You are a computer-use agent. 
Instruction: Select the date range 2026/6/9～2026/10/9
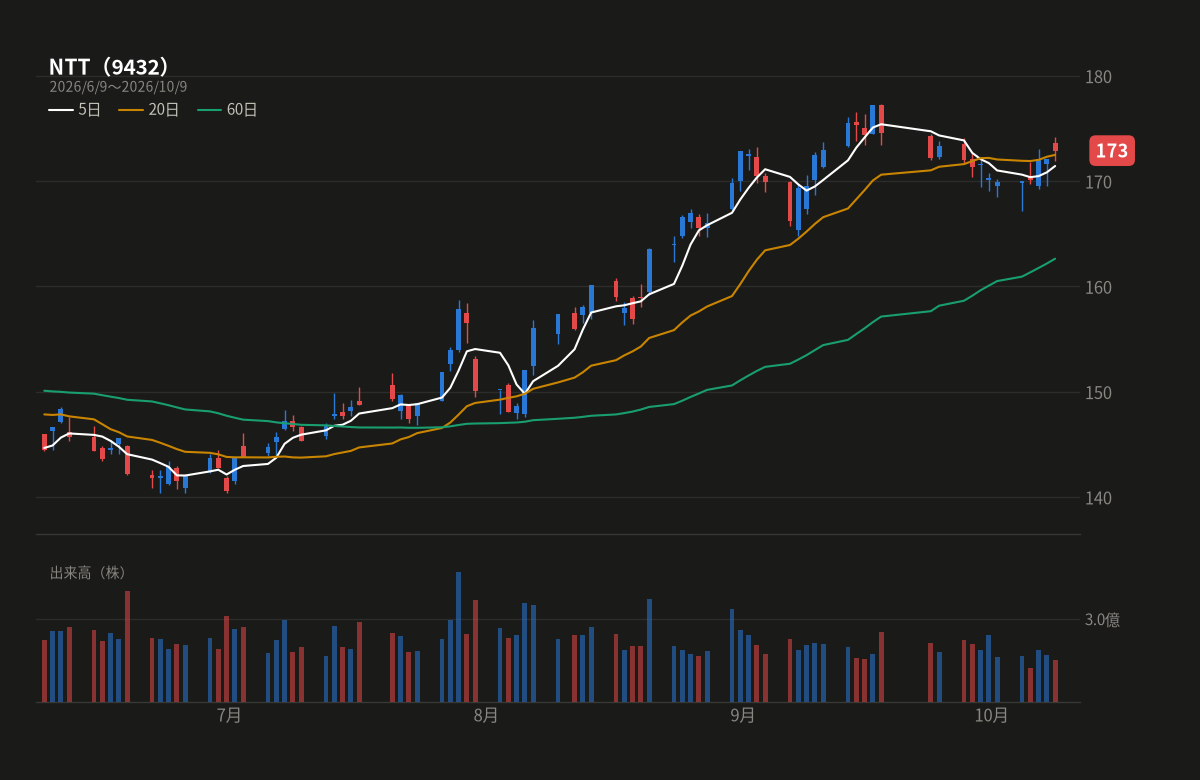click(x=118, y=87)
